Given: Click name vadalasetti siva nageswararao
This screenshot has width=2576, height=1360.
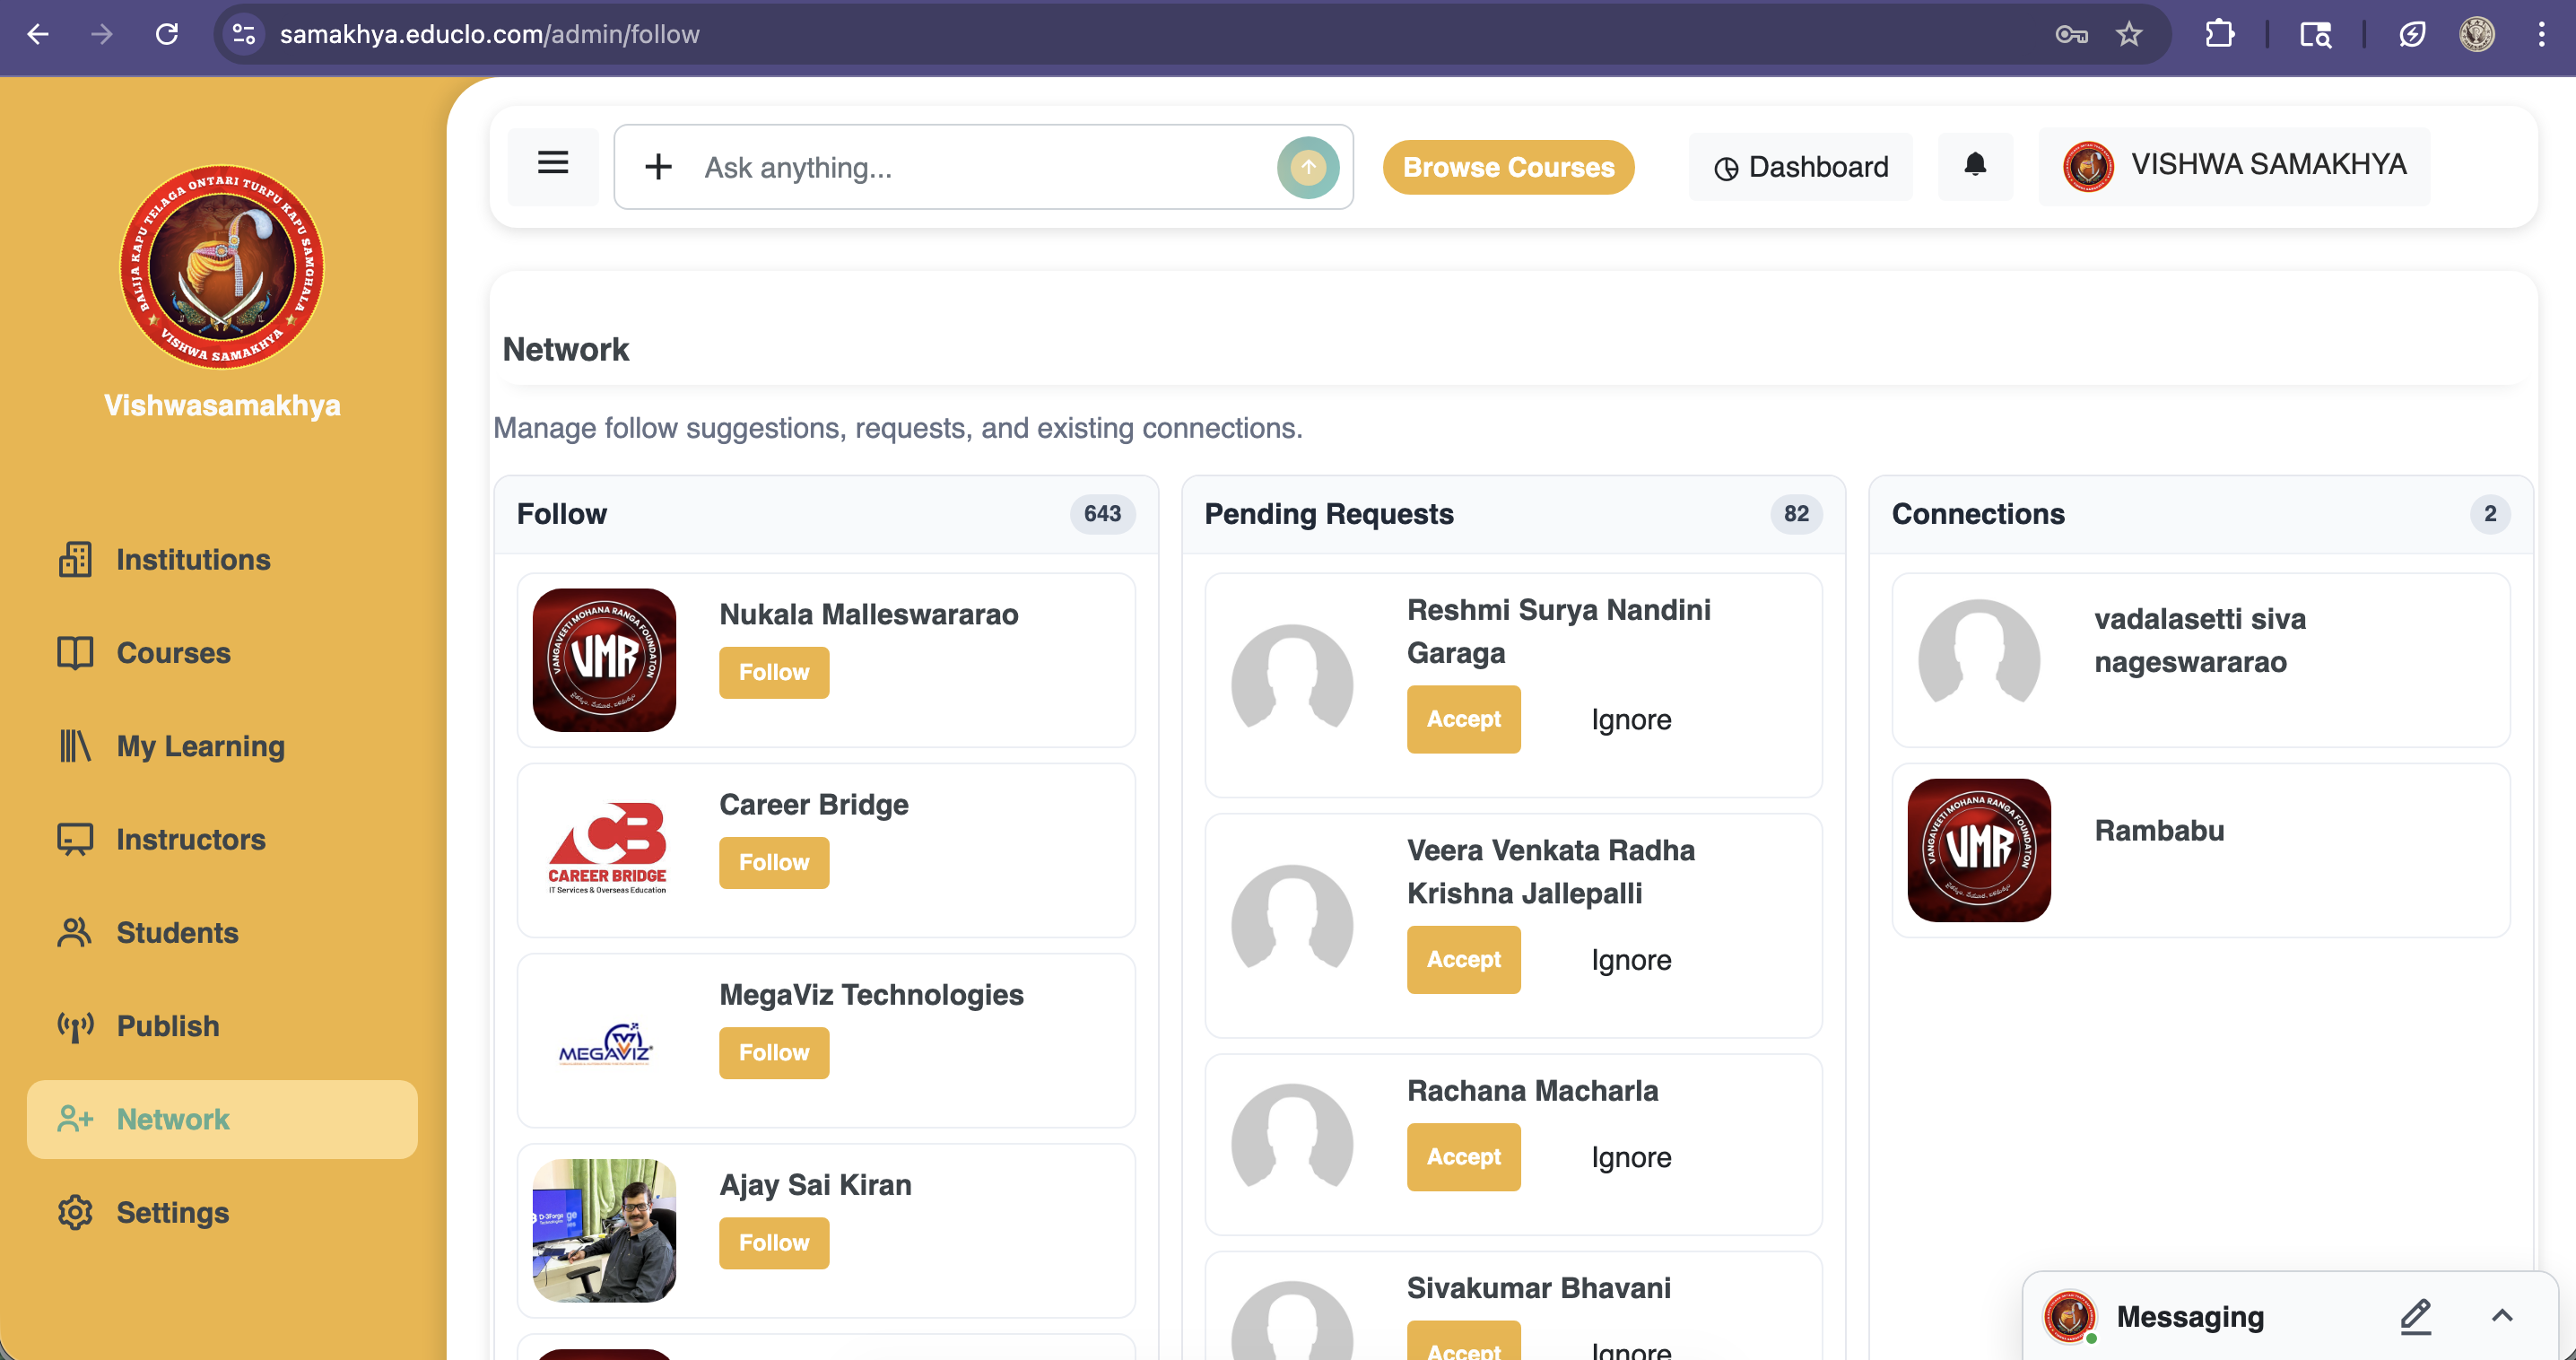Looking at the screenshot, I should [2200, 640].
